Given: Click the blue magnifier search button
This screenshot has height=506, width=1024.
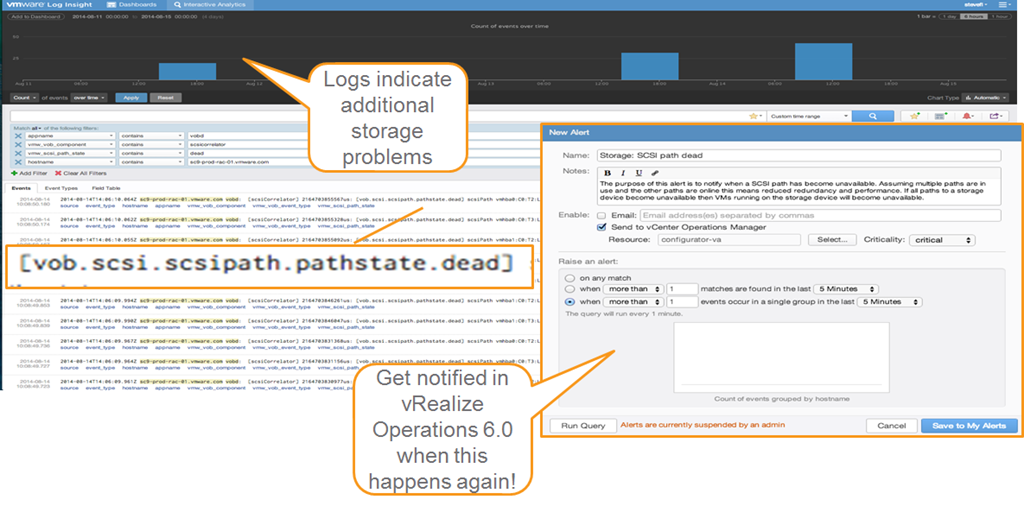Looking at the screenshot, I should coord(873,116).
